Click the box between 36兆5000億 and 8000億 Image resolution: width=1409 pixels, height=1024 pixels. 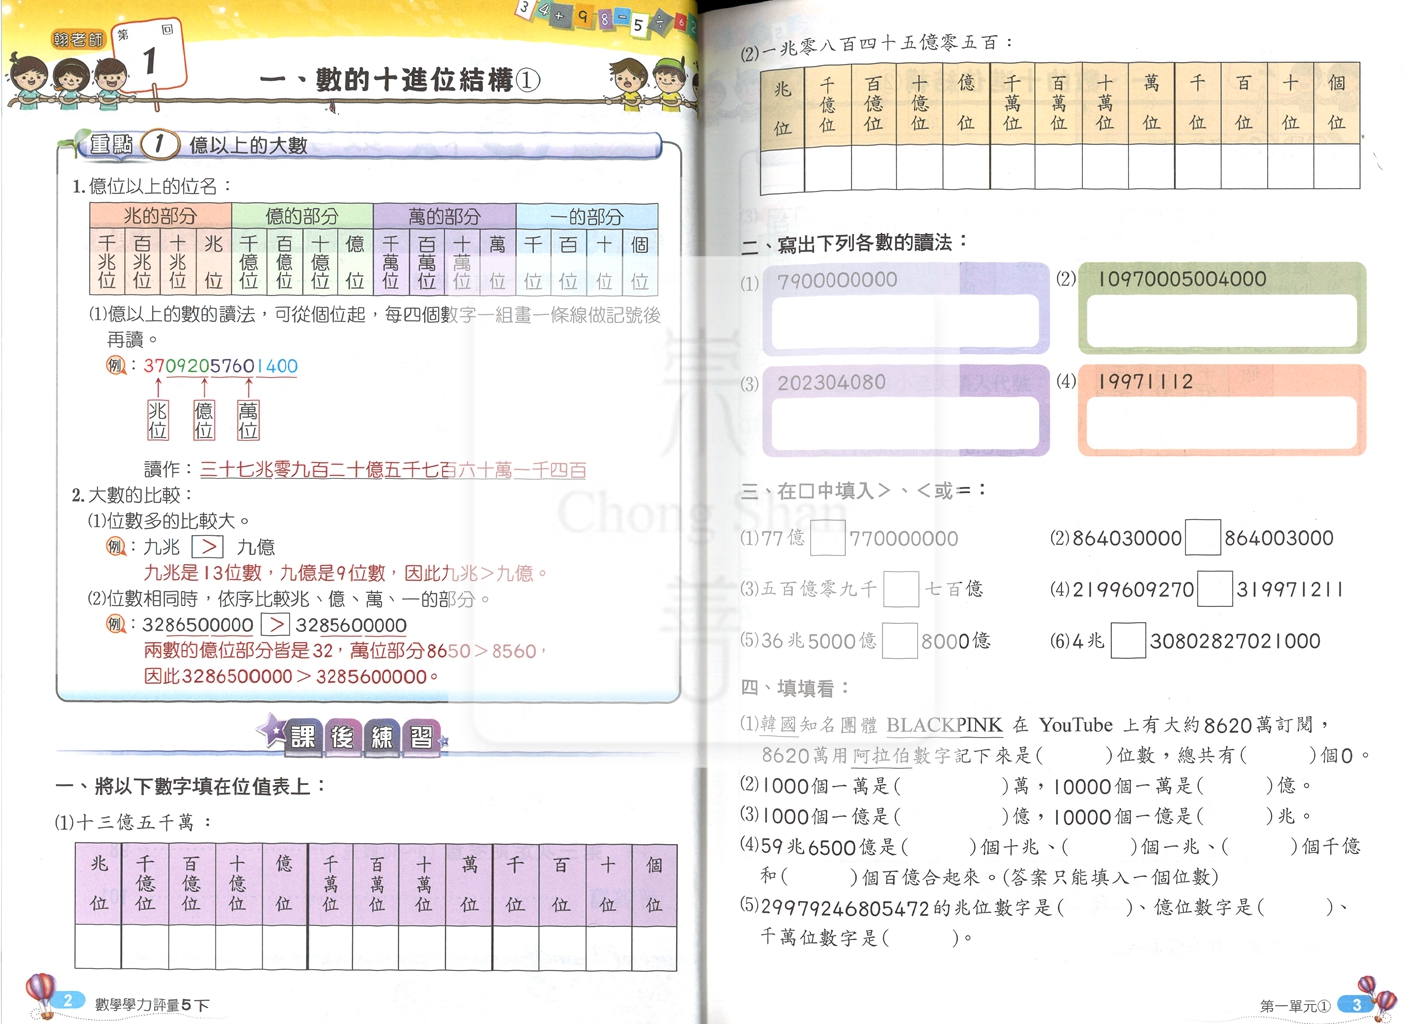pos(899,641)
